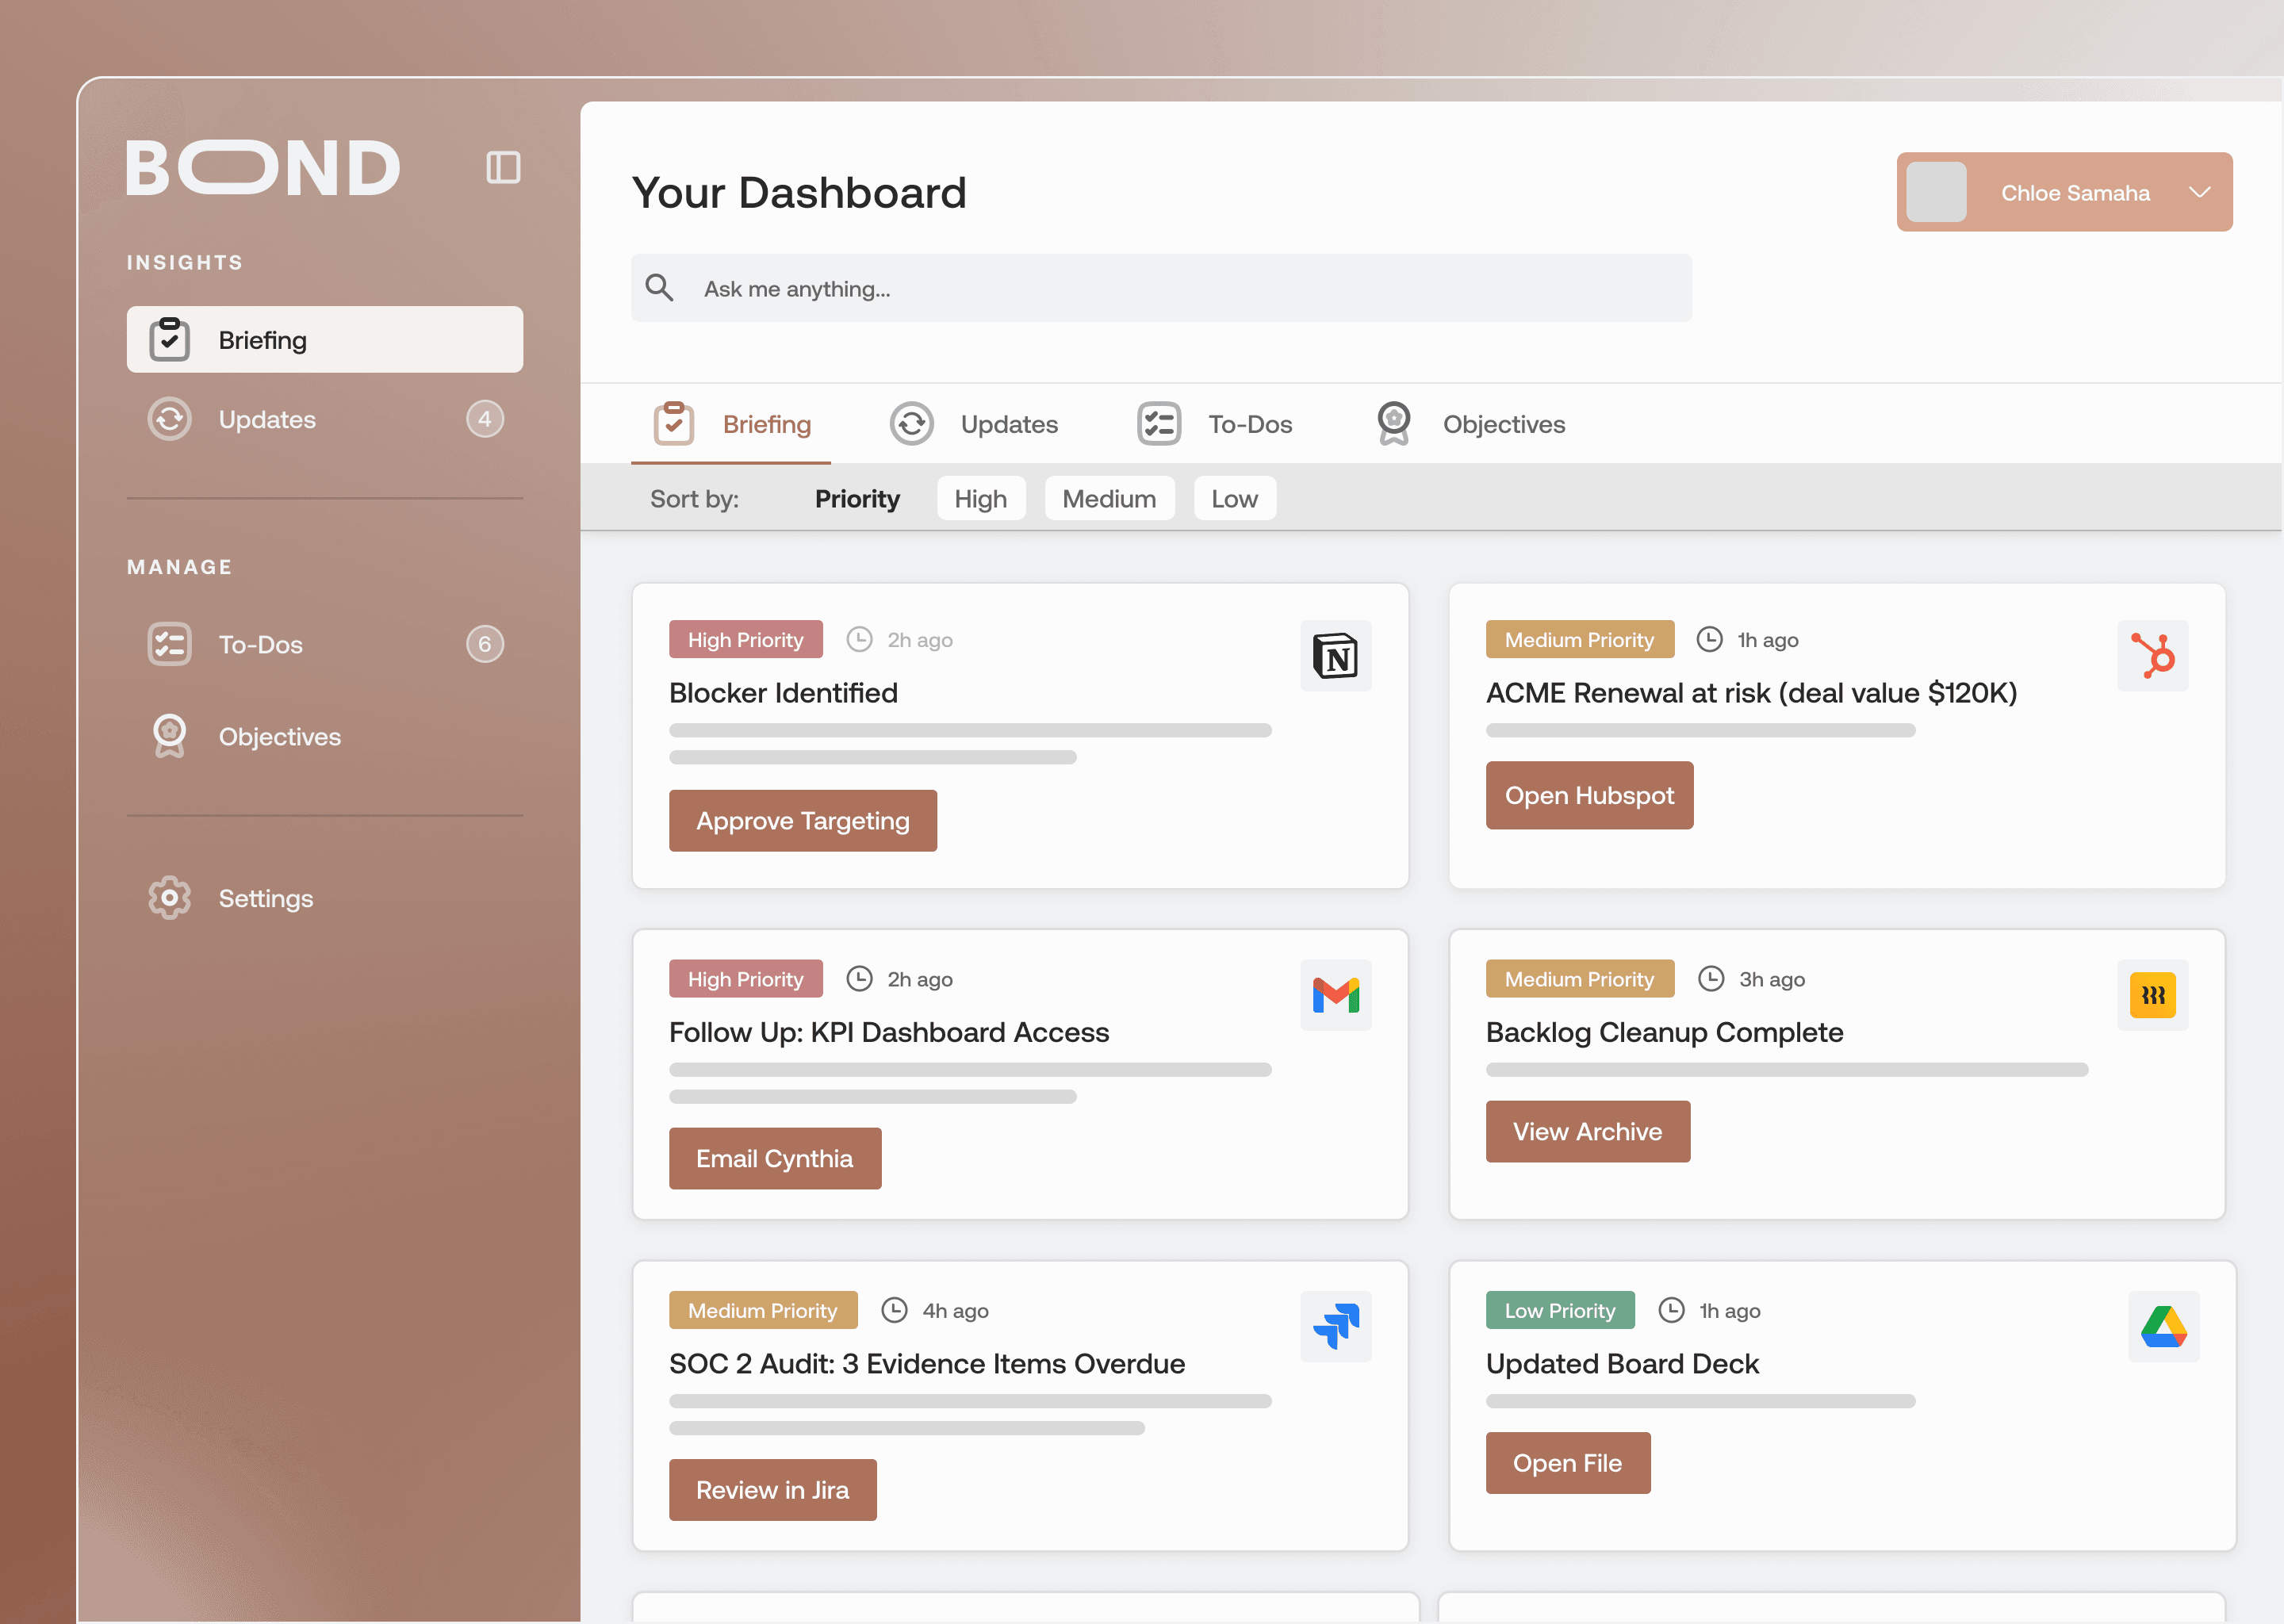Click the Gmail icon on KPI Dashboard card
The height and width of the screenshot is (1624, 2284).
pos(1336,995)
